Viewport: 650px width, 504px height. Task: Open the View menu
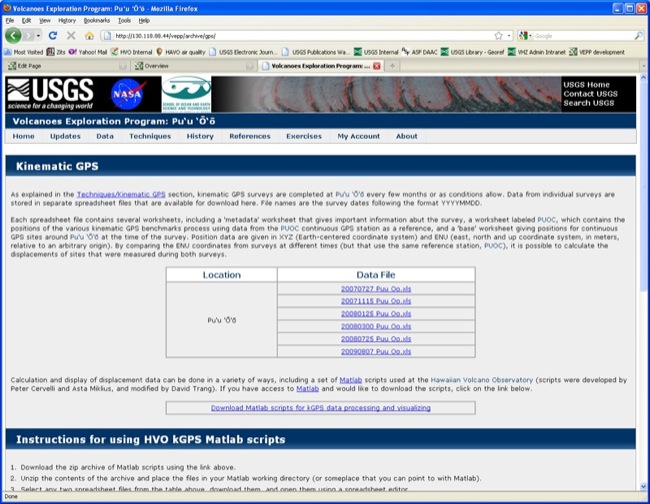click(45, 20)
